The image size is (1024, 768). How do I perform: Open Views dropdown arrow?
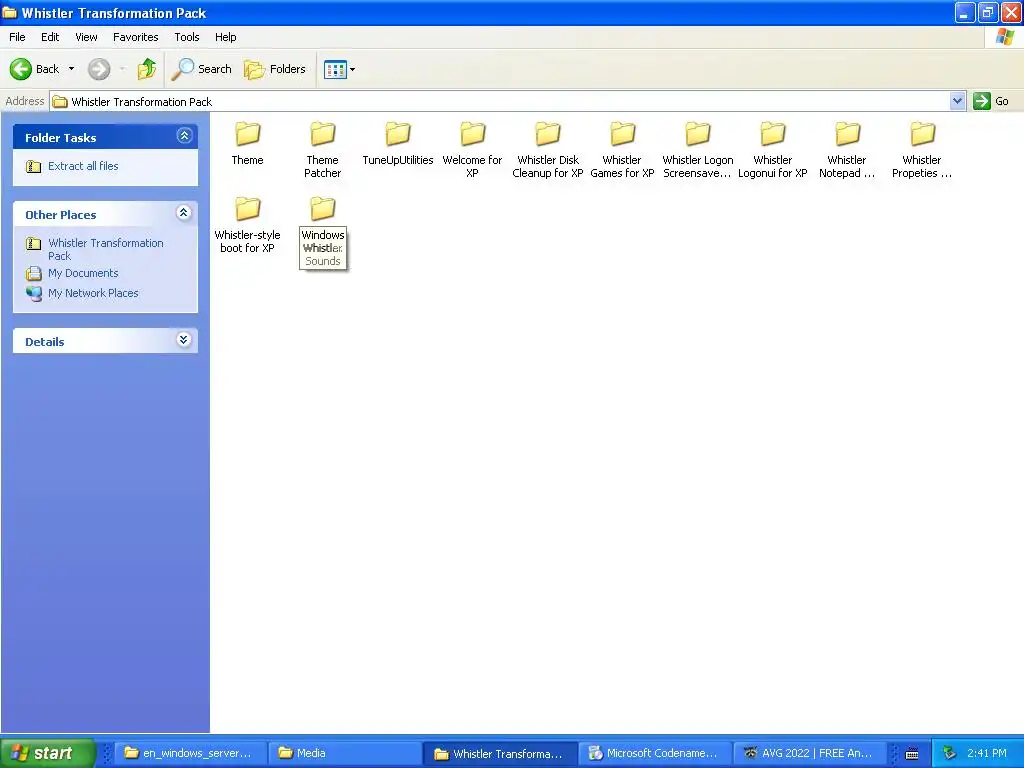(x=353, y=69)
